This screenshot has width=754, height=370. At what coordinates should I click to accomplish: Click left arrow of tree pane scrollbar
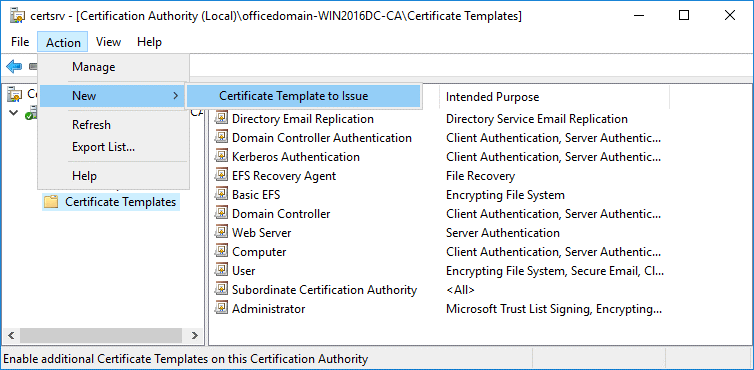pyautogui.click(x=12, y=335)
